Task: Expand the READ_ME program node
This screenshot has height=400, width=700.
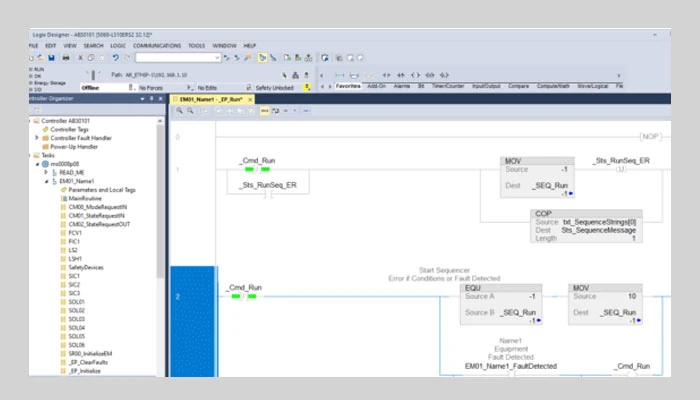Action: (46, 172)
